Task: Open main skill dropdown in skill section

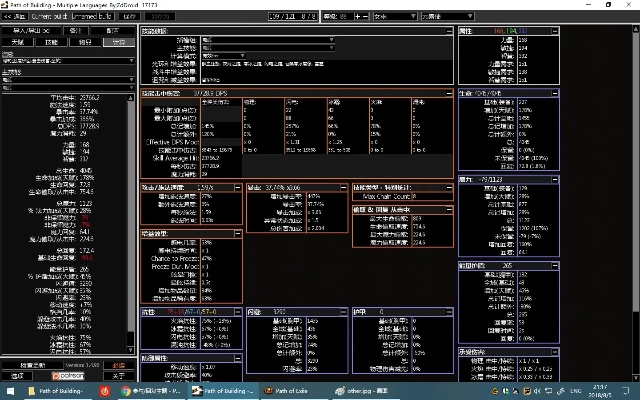Action: click(268, 48)
